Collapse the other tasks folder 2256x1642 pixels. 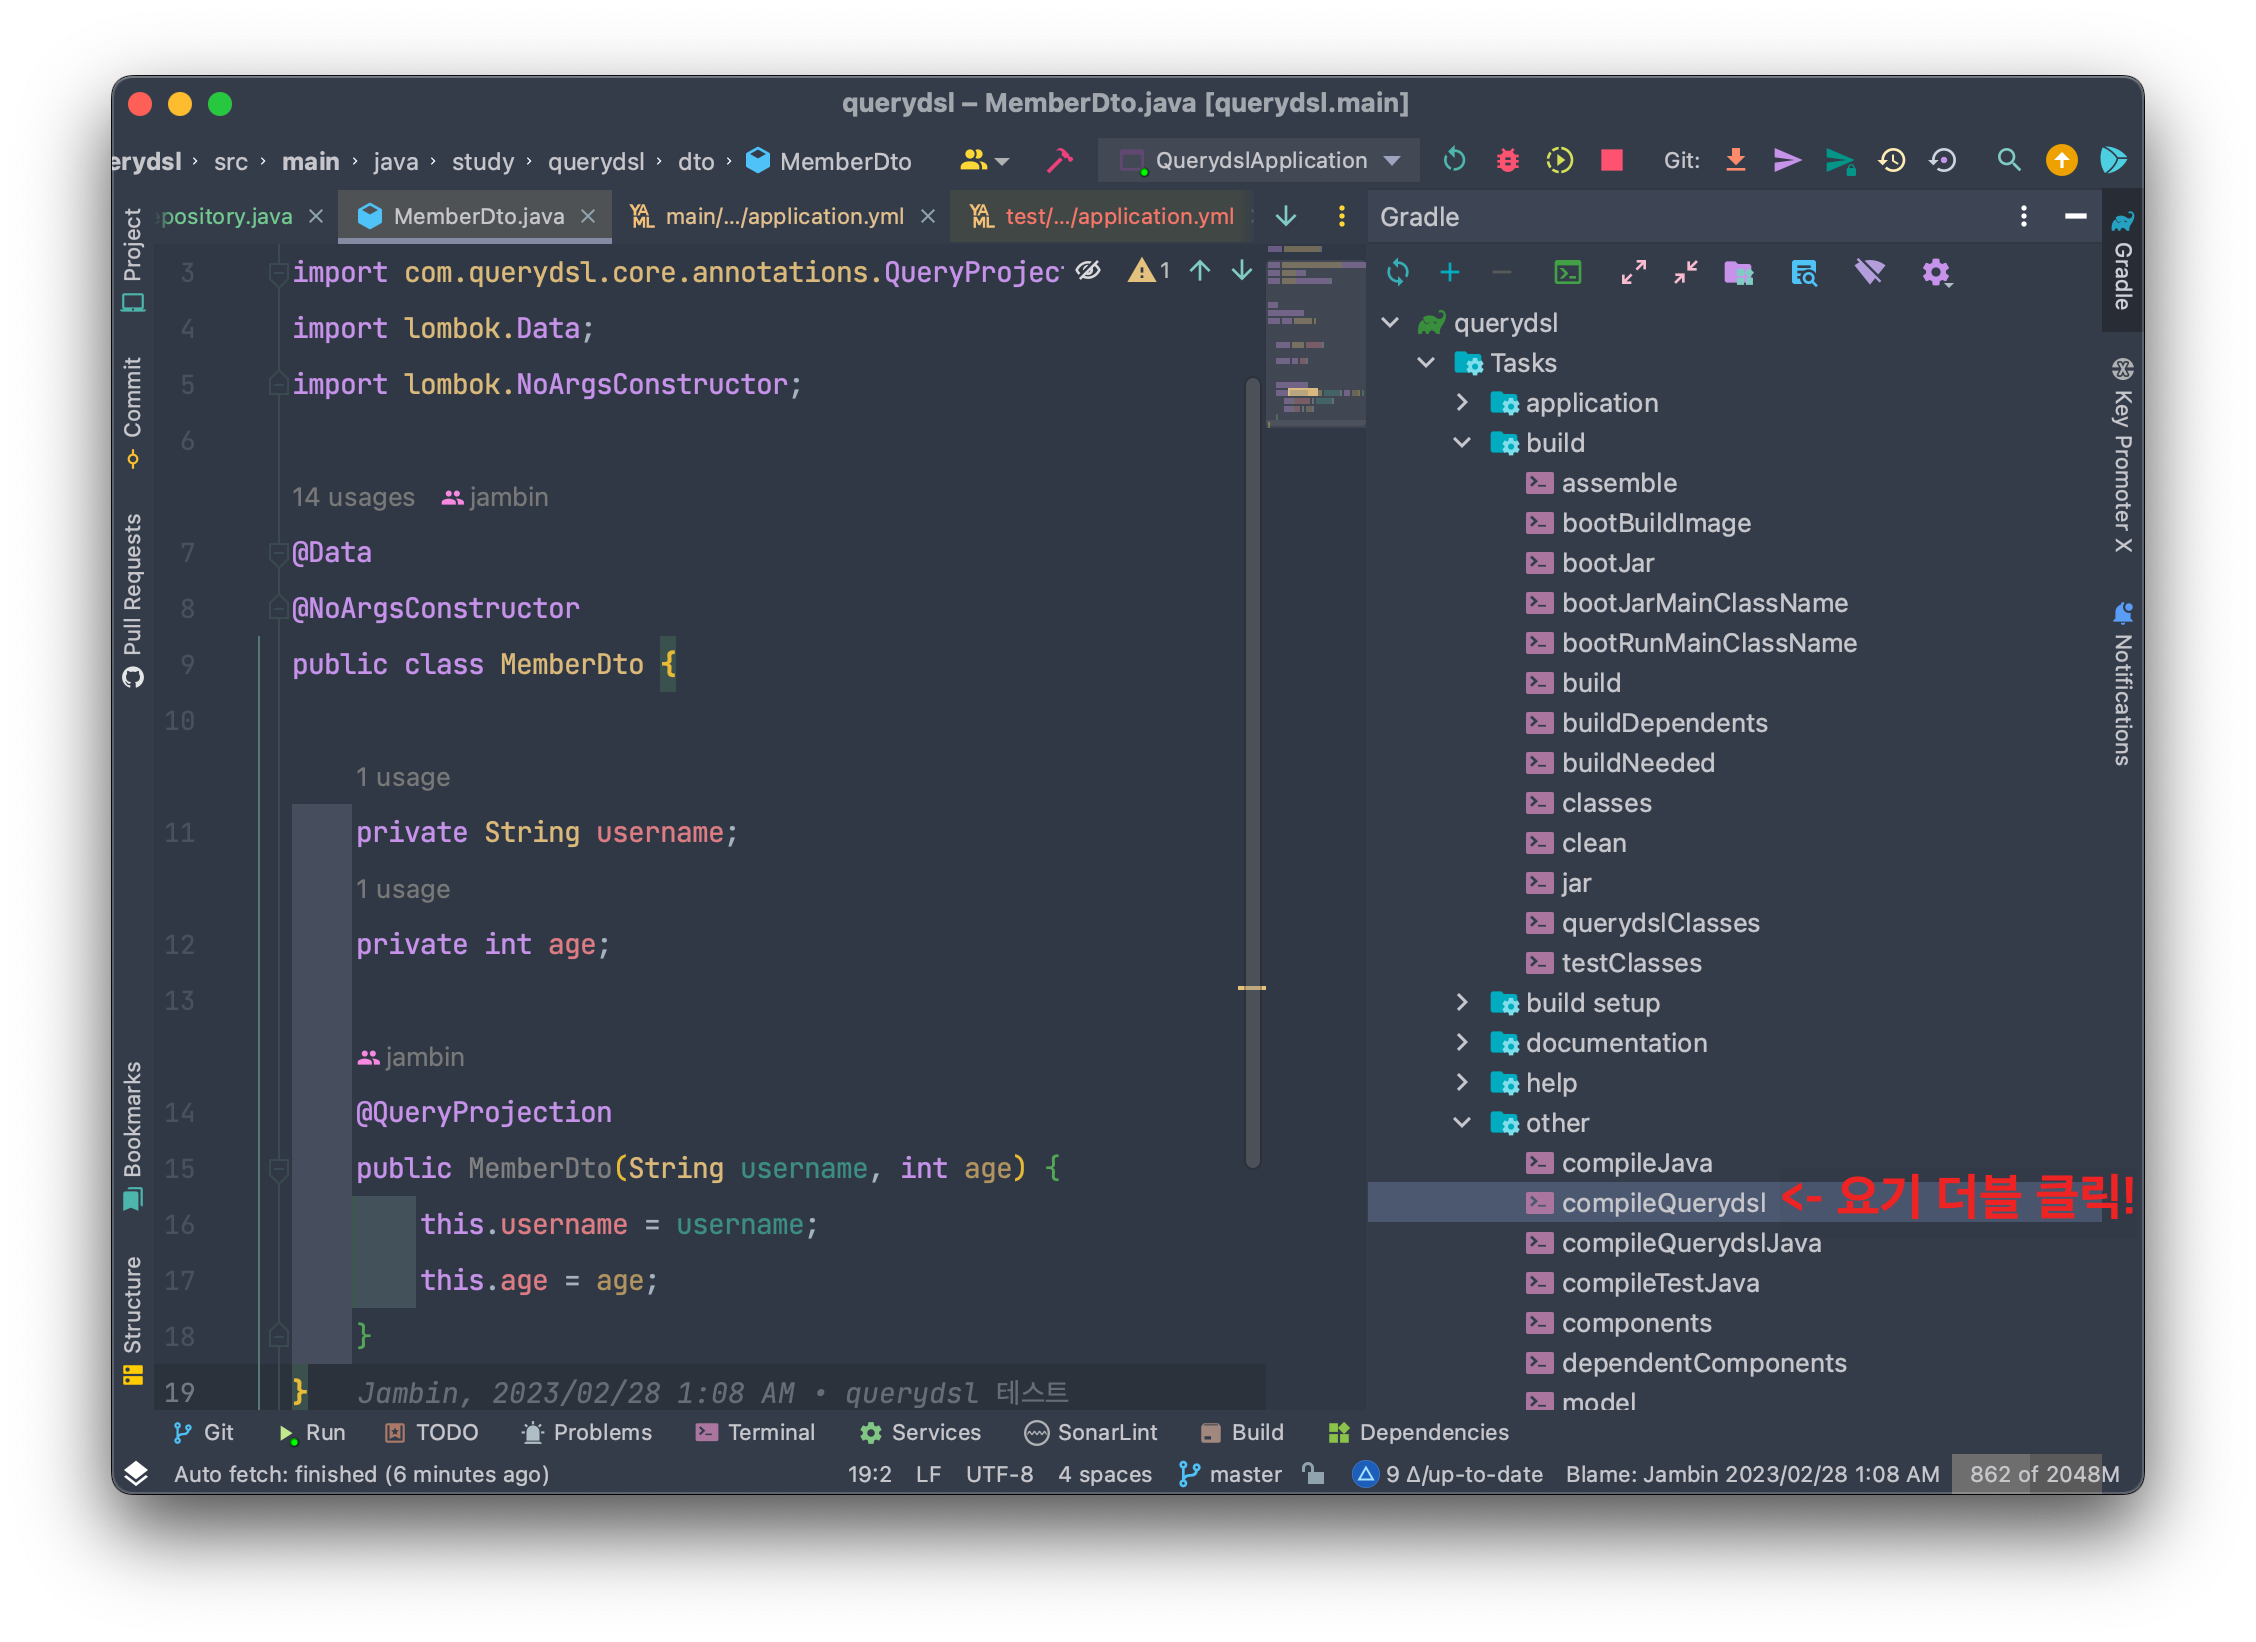click(1462, 1122)
